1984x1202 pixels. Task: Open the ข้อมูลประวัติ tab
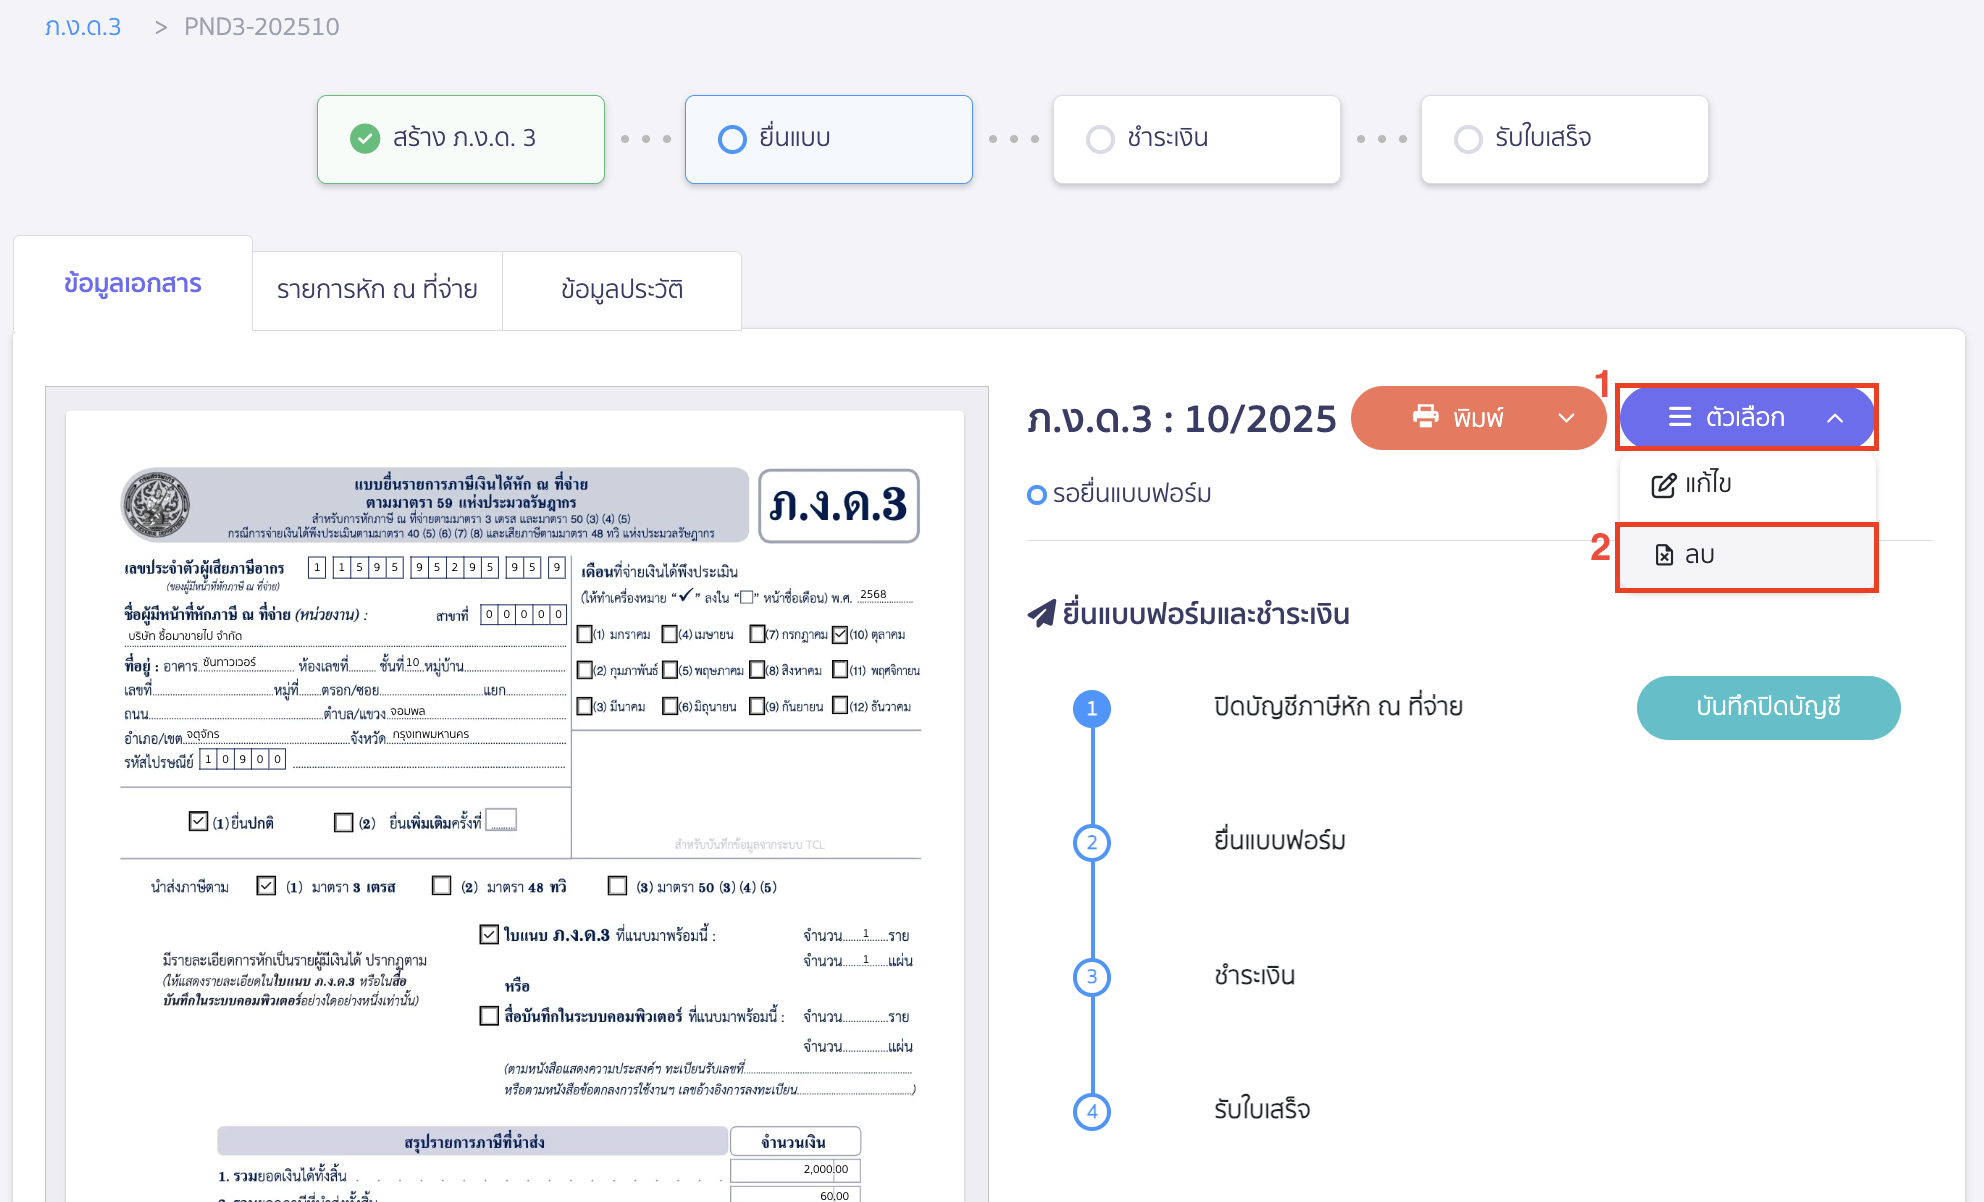coord(622,290)
